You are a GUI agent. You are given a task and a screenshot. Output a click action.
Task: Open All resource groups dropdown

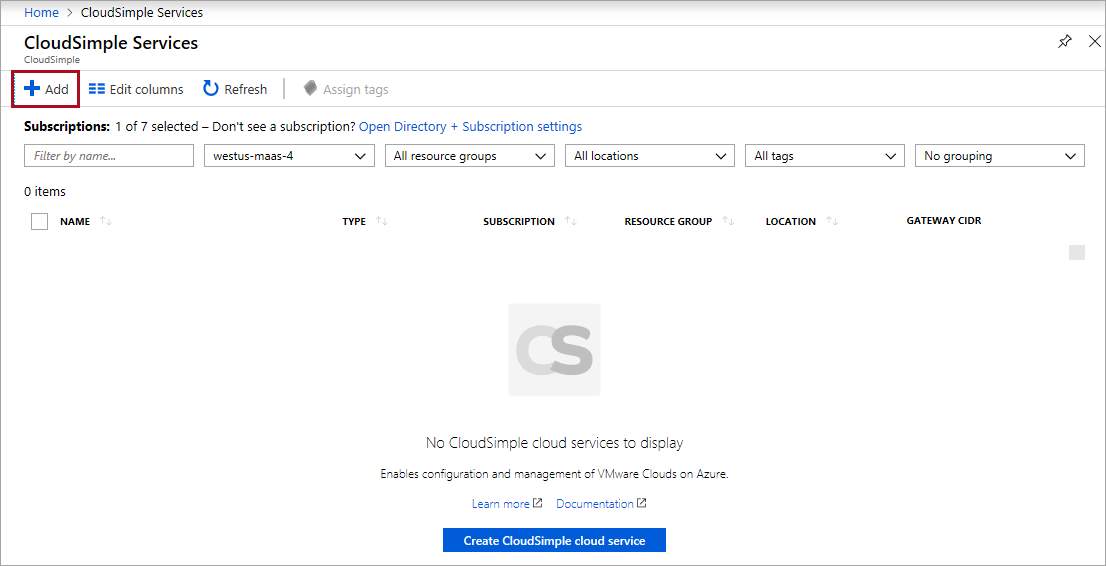click(470, 156)
